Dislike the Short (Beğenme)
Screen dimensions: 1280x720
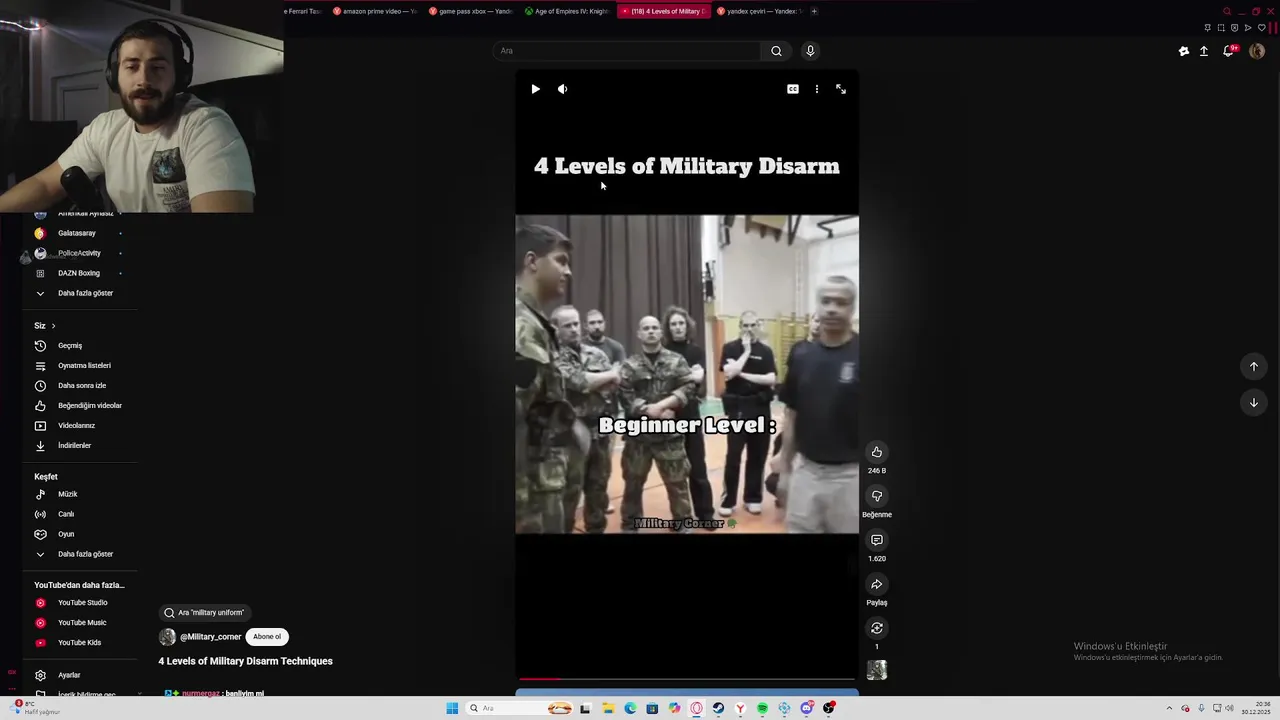[x=877, y=496]
